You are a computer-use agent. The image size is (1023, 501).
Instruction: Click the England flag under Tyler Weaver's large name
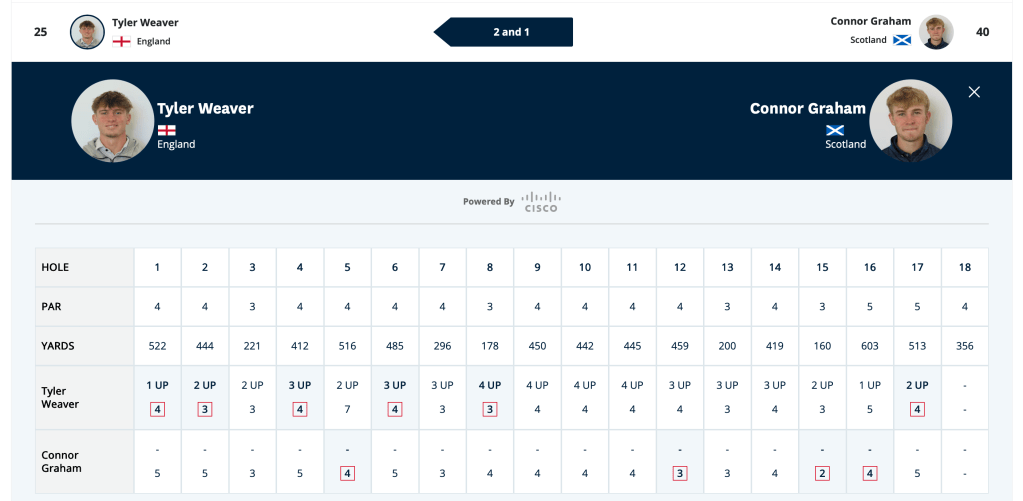166,130
